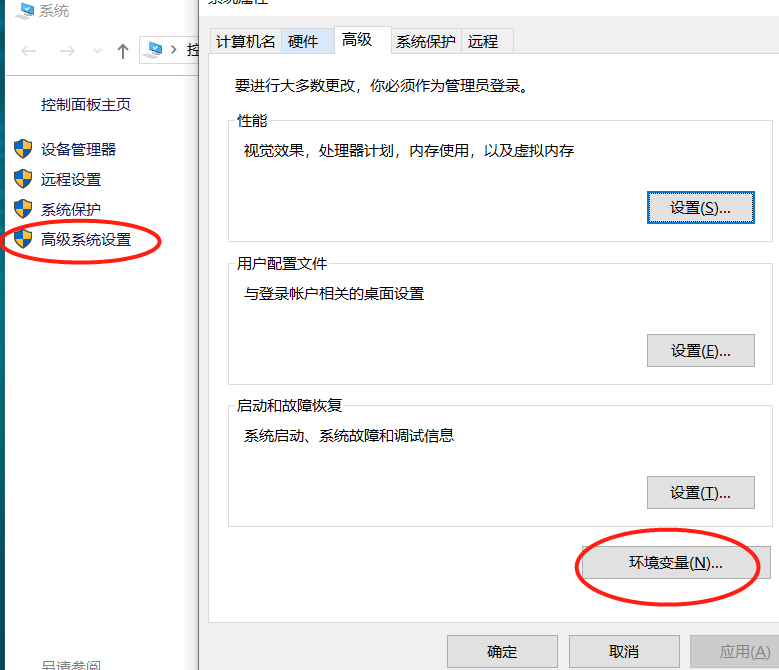This screenshot has height=670, width=779.
Task: Go back with the left arrow
Action: point(29,51)
